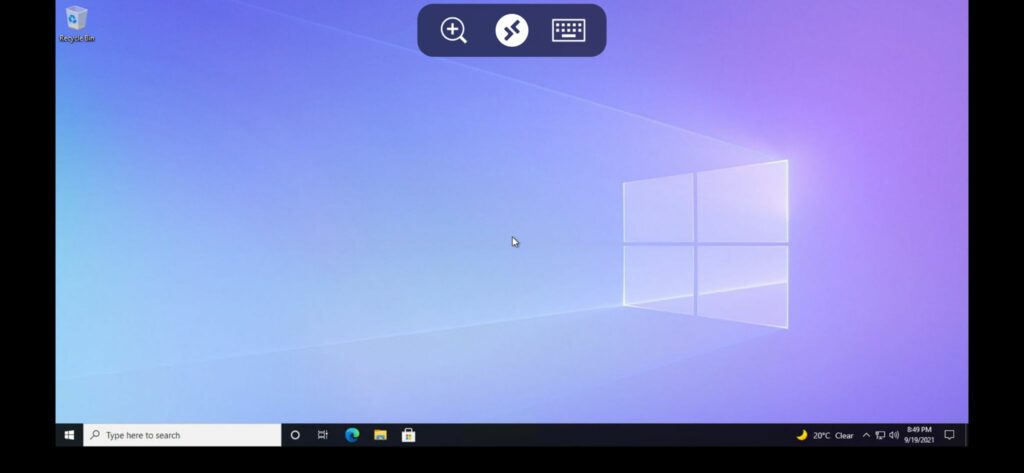This screenshot has width=1024, height=473.
Task: Open the zoom magnifier in remote toolbar
Action: tap(453, 30)
